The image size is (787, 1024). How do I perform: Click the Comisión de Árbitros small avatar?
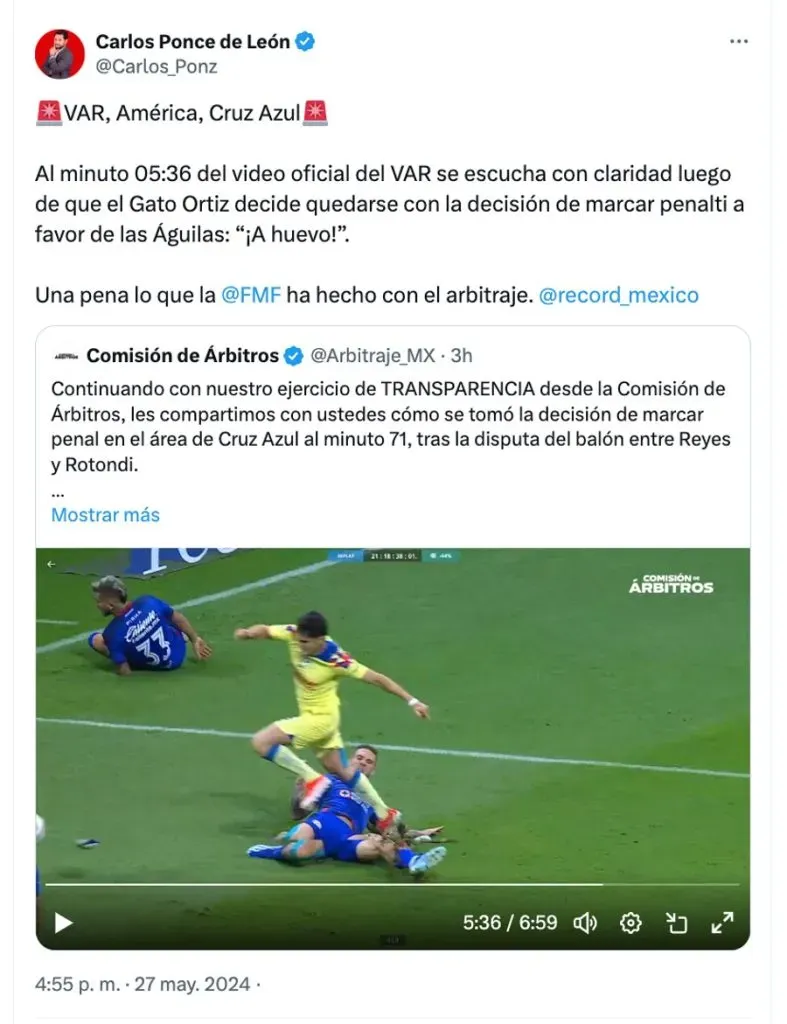click(x=67, y=356)
